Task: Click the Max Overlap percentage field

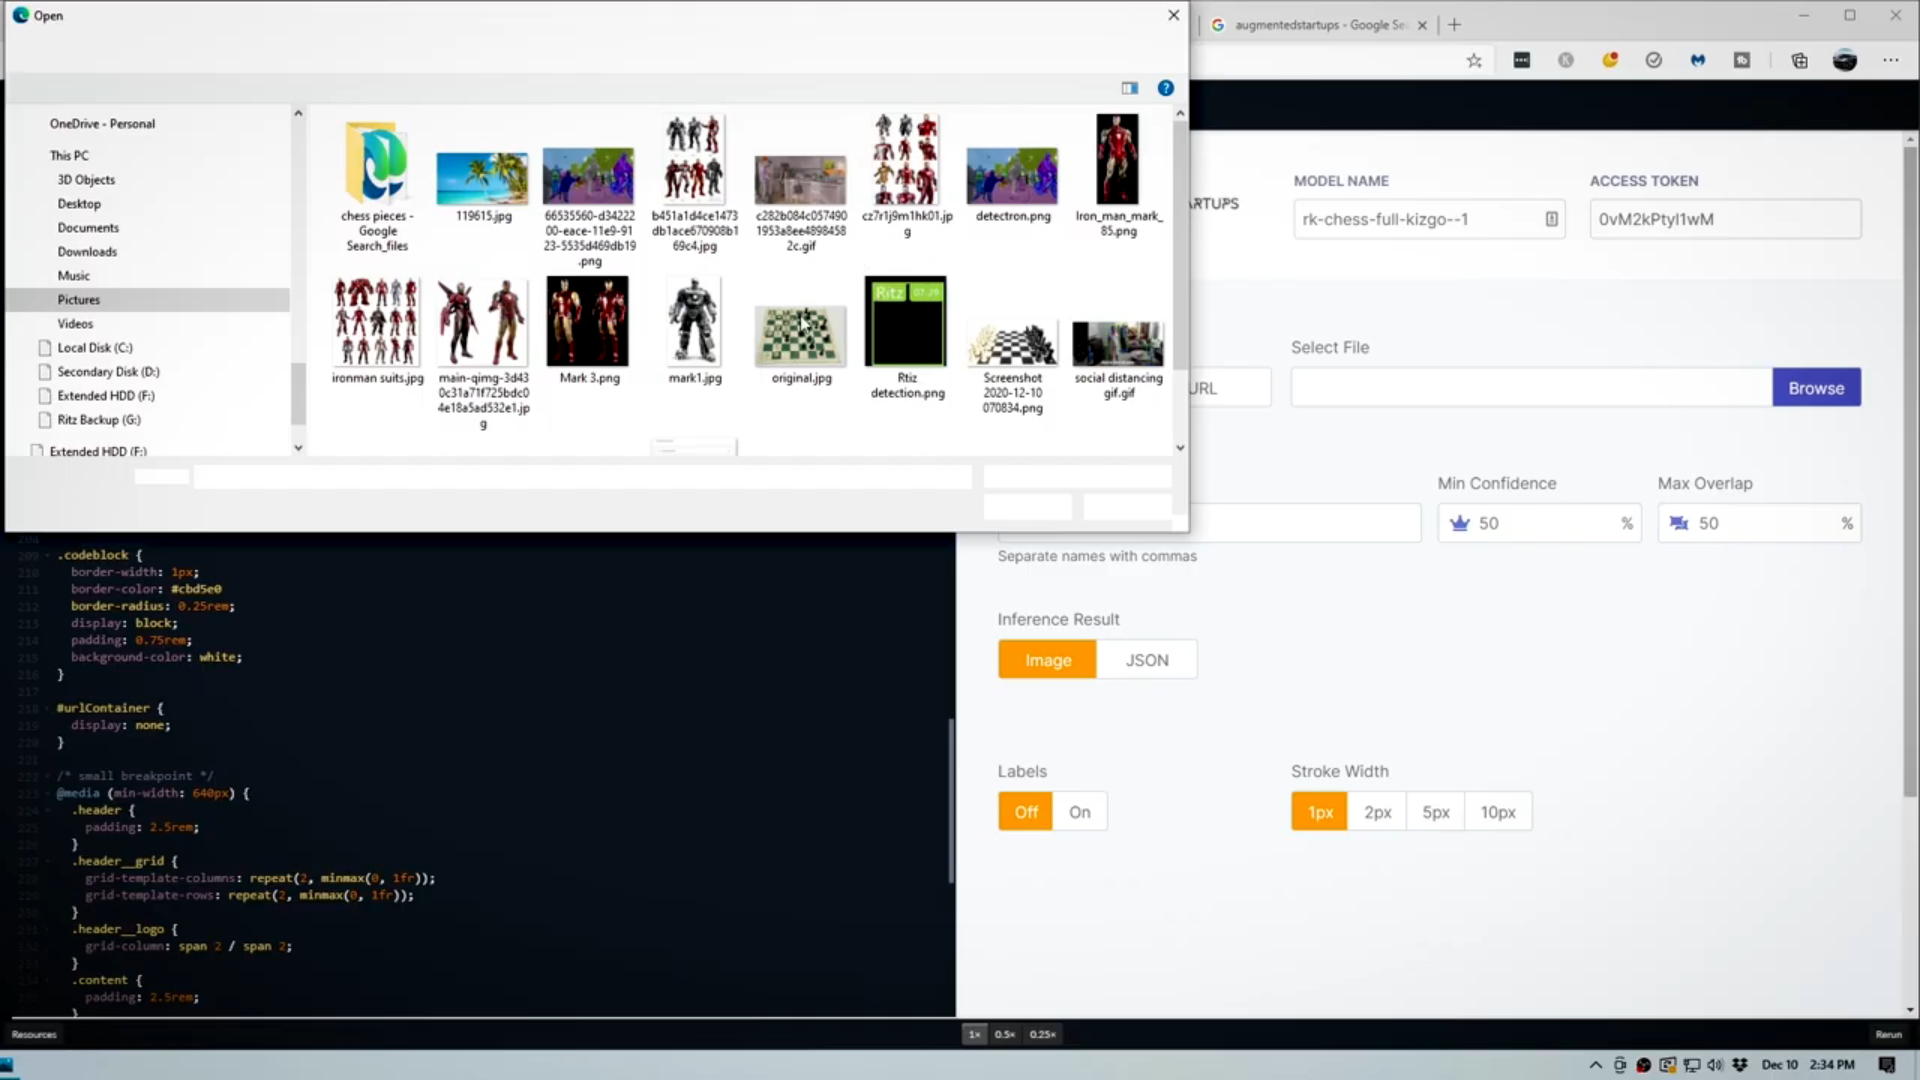Action: coord(1759,523)
